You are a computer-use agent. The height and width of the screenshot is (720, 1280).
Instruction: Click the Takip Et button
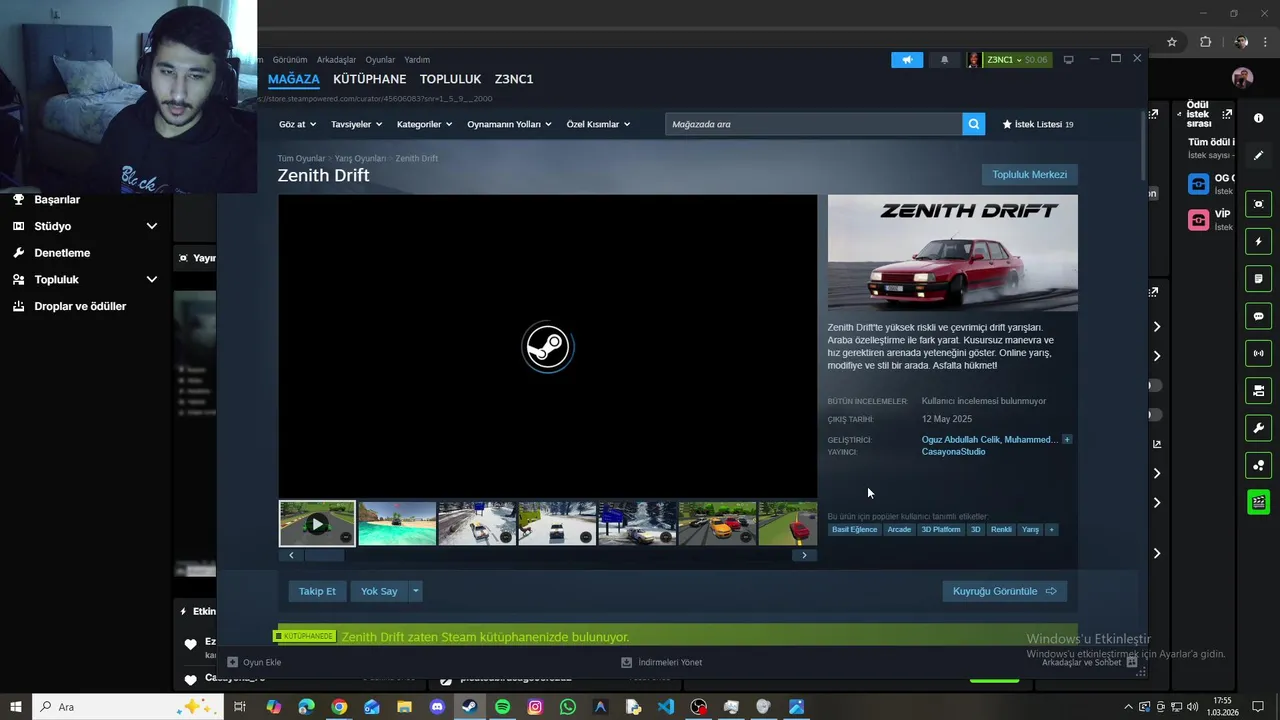coord(317,591)
